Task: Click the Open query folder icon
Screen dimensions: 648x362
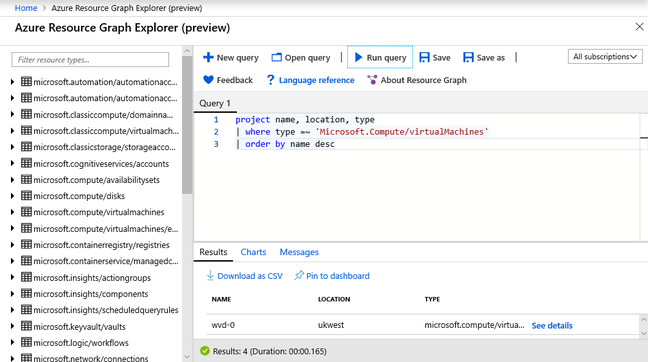Action: coord(276,57)
